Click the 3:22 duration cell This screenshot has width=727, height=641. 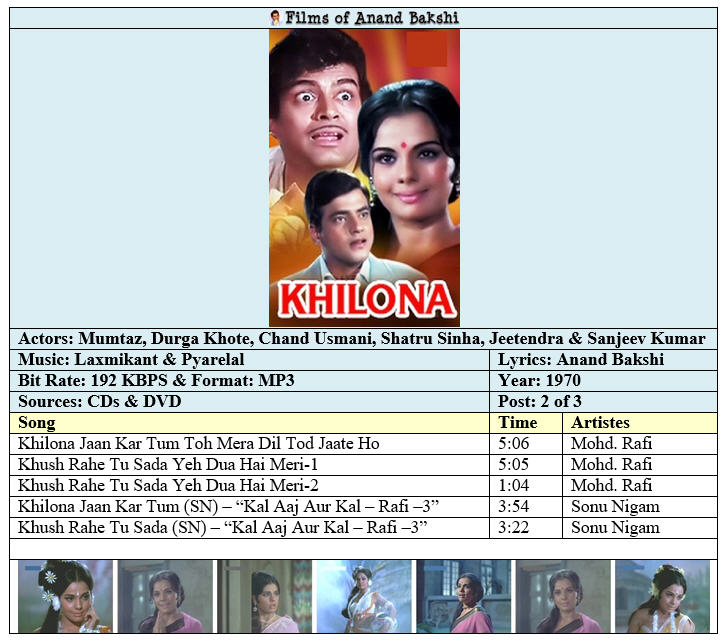(x=526, y=527)
